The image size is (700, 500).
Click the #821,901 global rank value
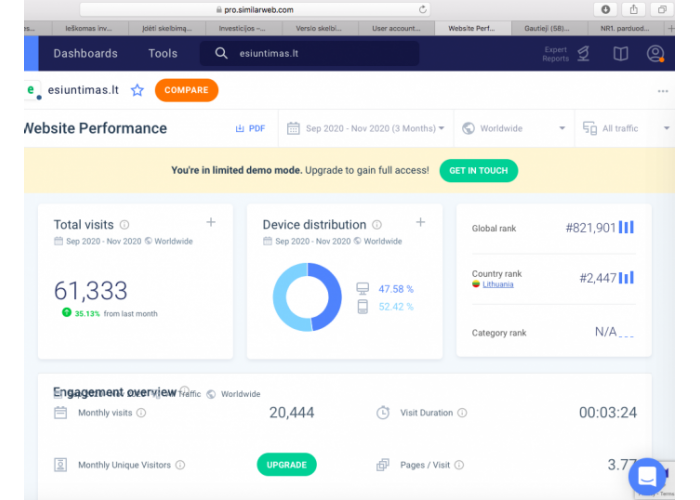click(591, 228)
